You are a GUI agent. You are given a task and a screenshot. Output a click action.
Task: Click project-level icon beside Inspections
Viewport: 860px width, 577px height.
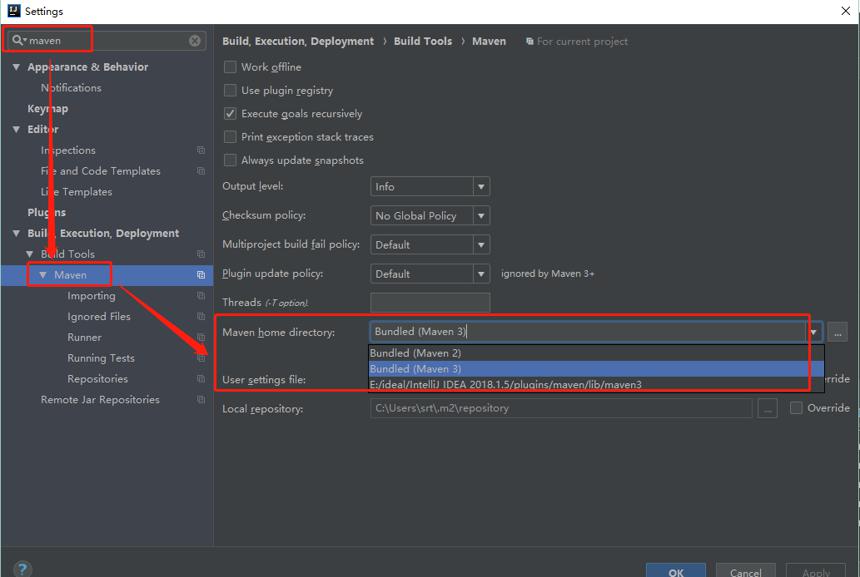201,150
